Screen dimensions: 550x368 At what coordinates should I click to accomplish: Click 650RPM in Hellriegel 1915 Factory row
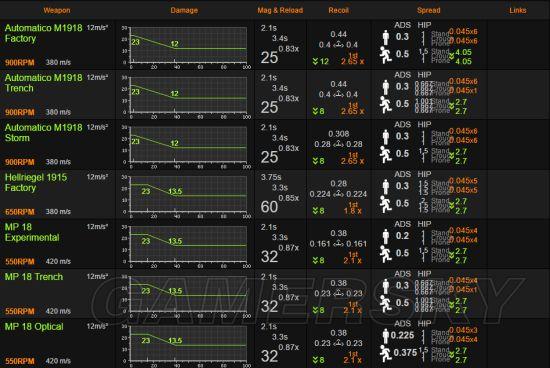20,212
